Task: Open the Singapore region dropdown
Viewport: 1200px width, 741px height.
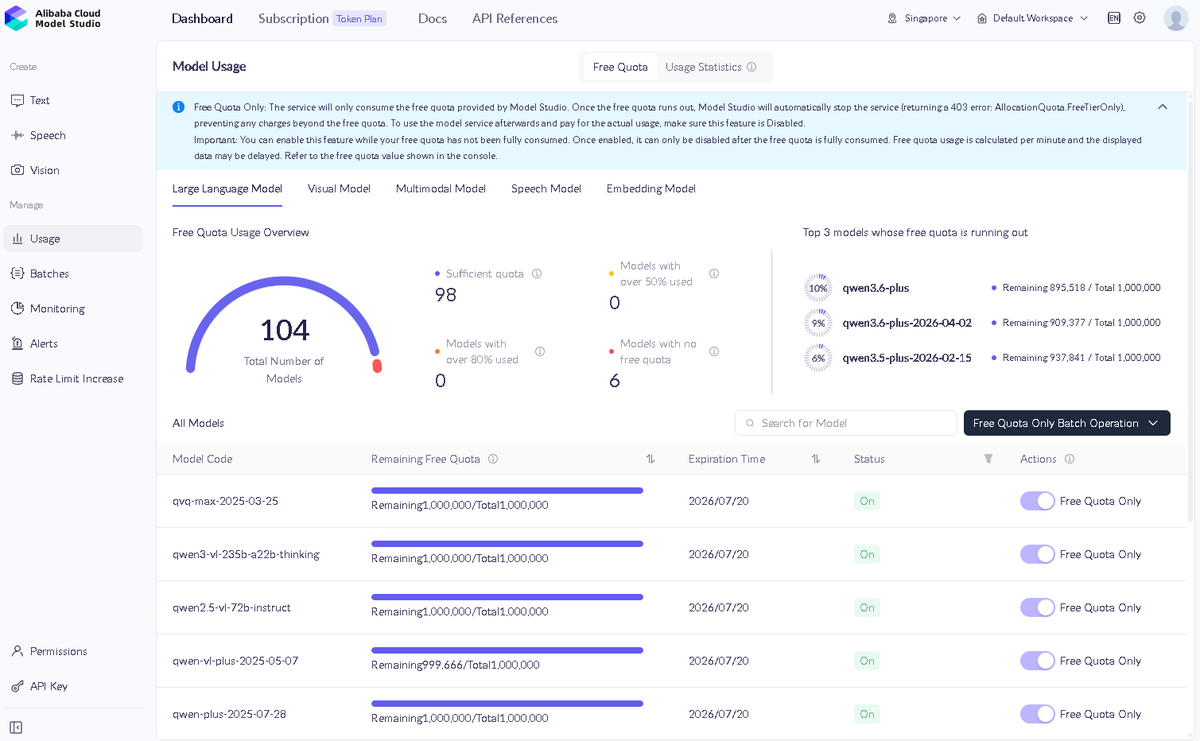Action: pyautogui.click(x=924, y=18)
